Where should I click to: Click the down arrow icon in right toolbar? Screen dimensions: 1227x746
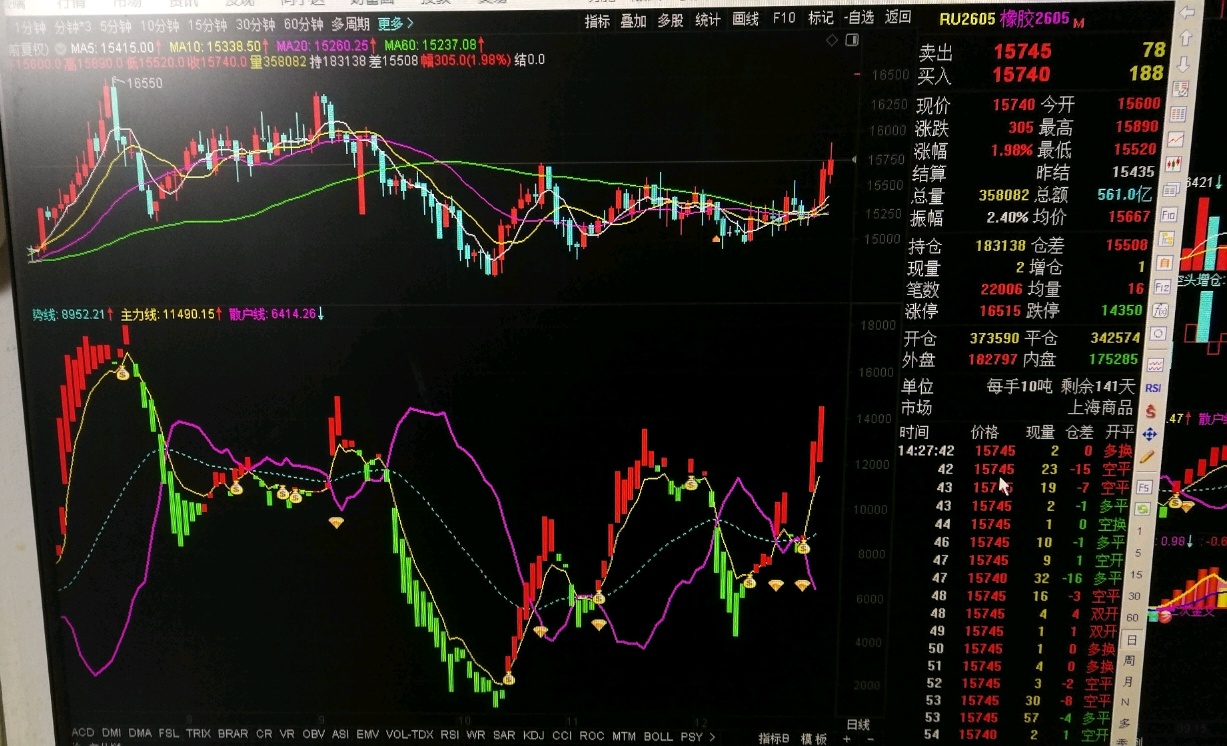[x=1185, y=63]
